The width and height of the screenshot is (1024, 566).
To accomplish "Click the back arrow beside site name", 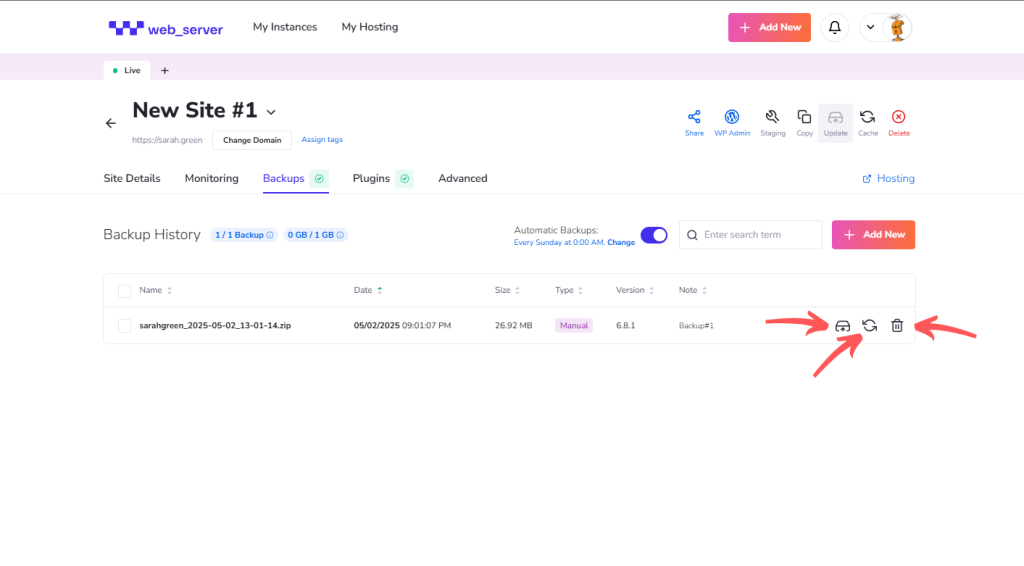I will coord(111,123).
